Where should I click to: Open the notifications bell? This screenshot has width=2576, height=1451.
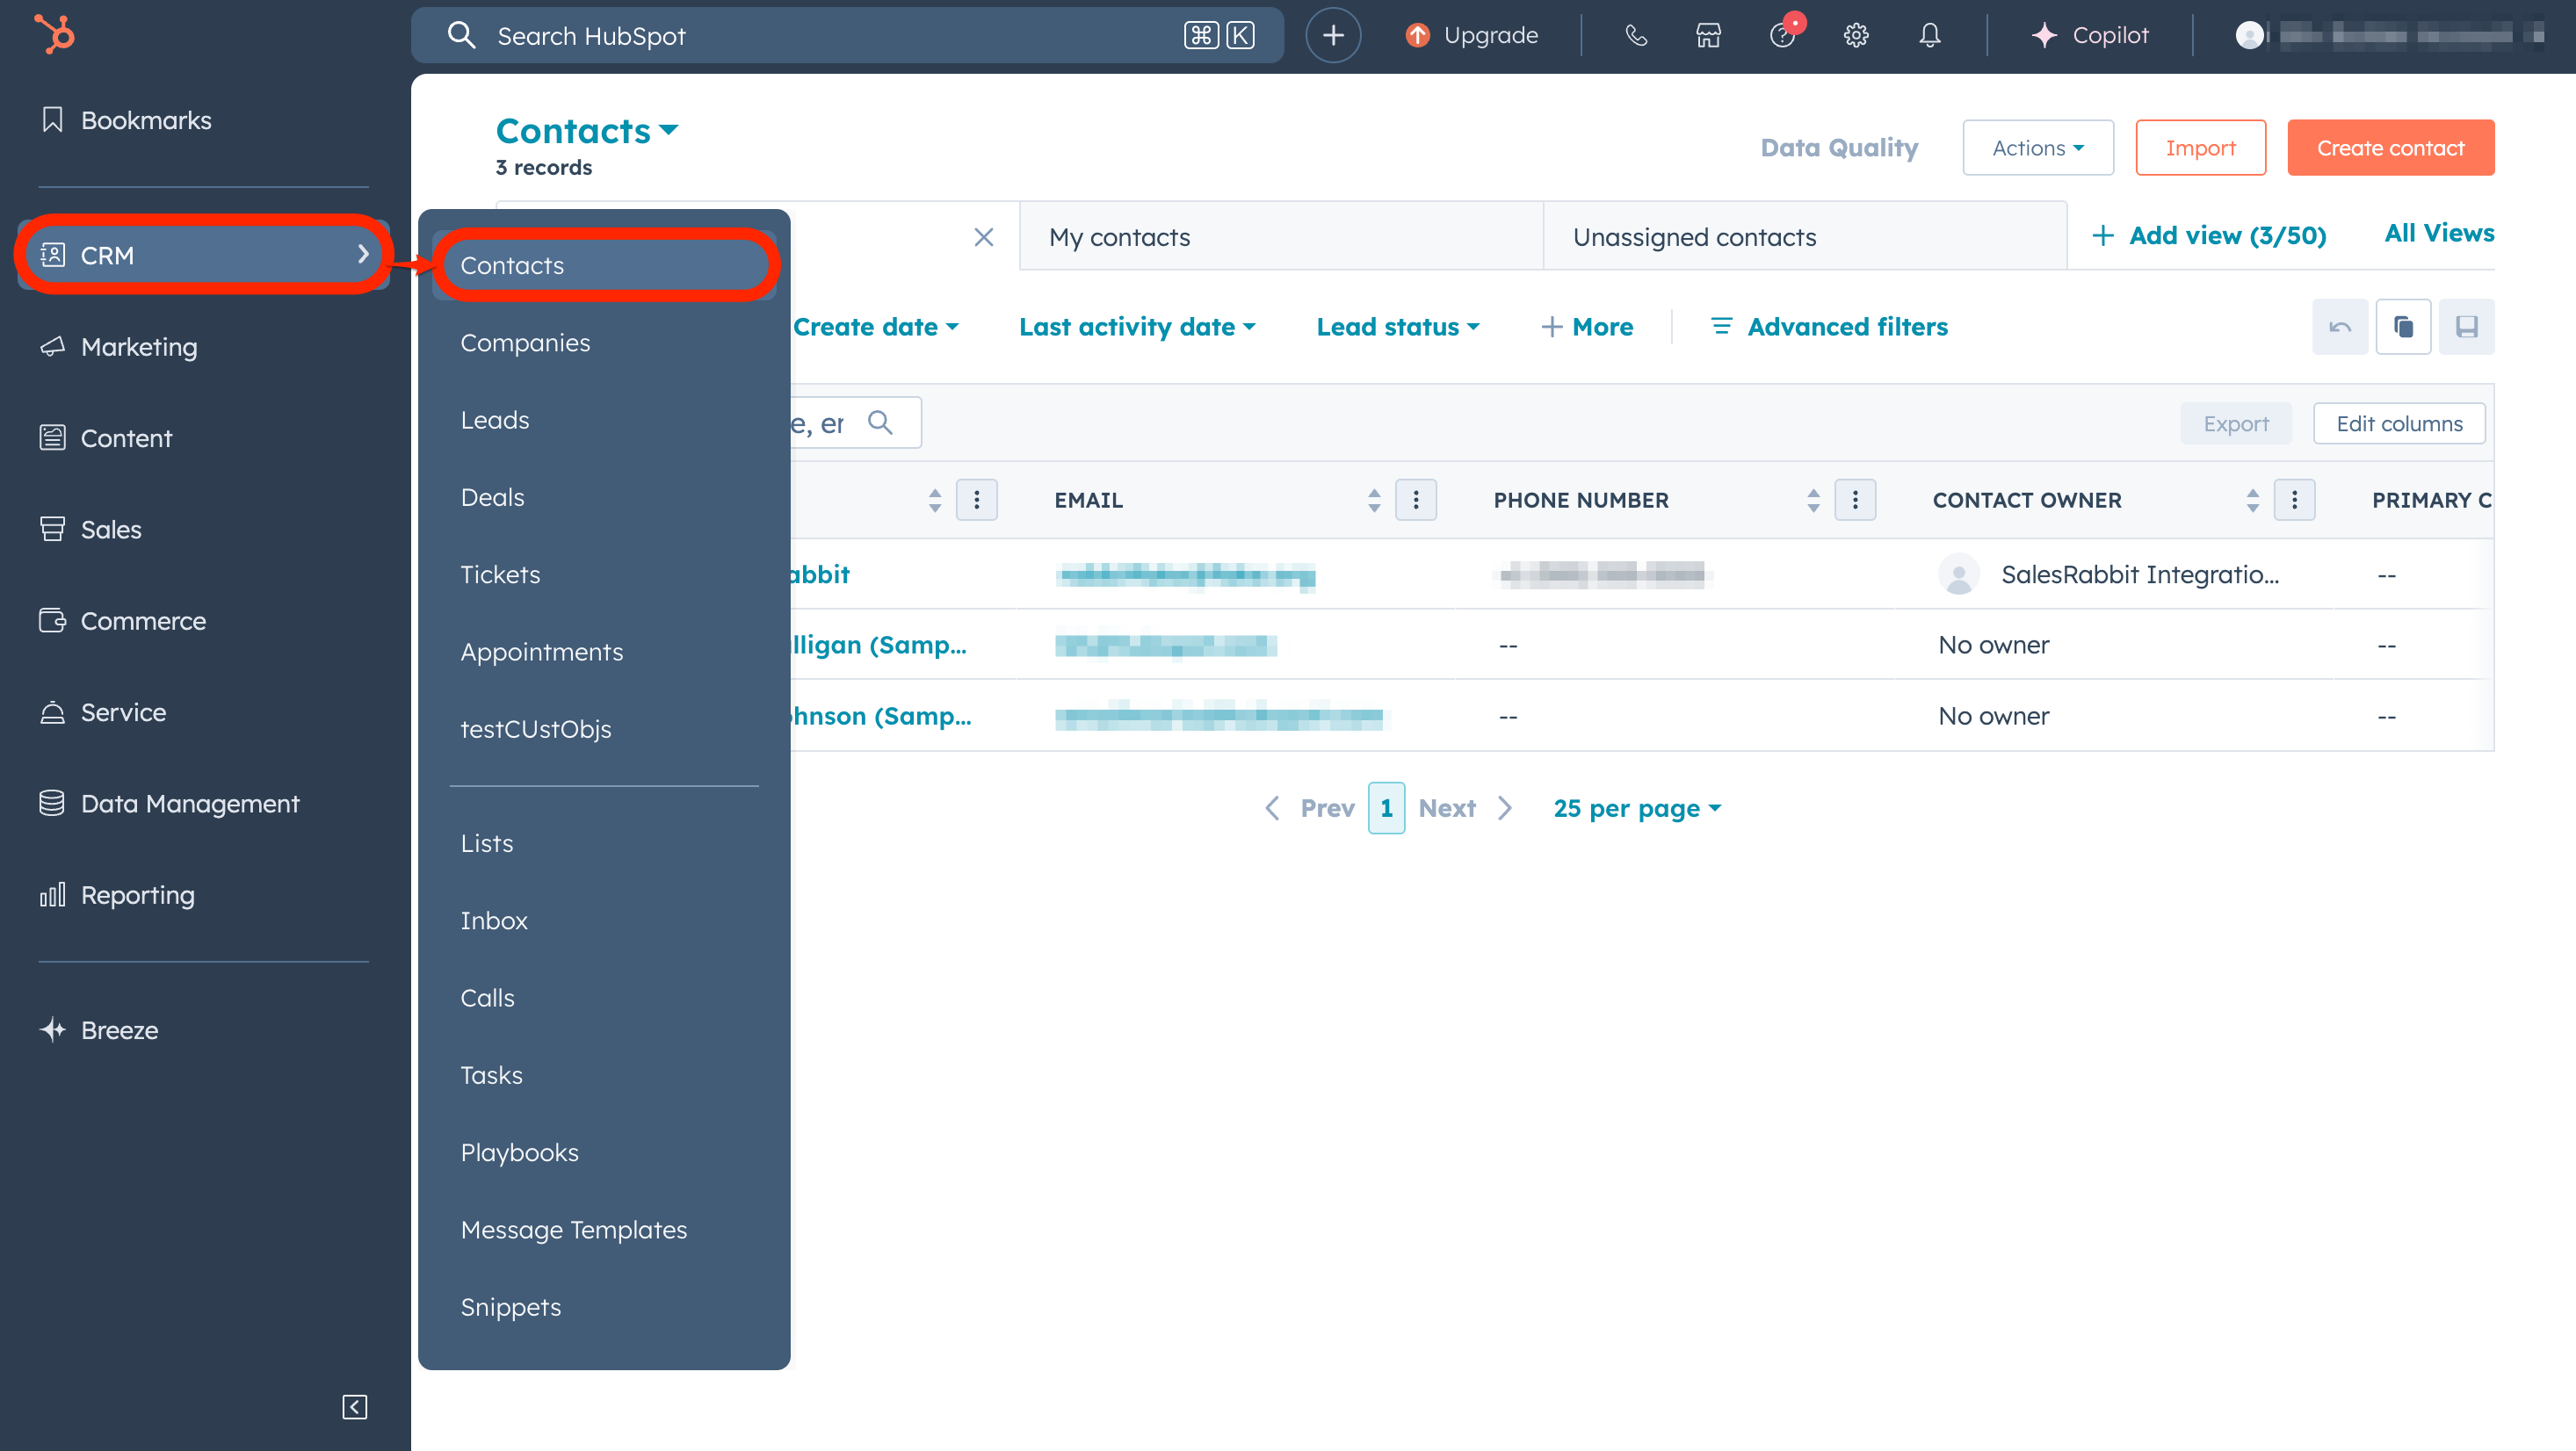click(1930, 35)
